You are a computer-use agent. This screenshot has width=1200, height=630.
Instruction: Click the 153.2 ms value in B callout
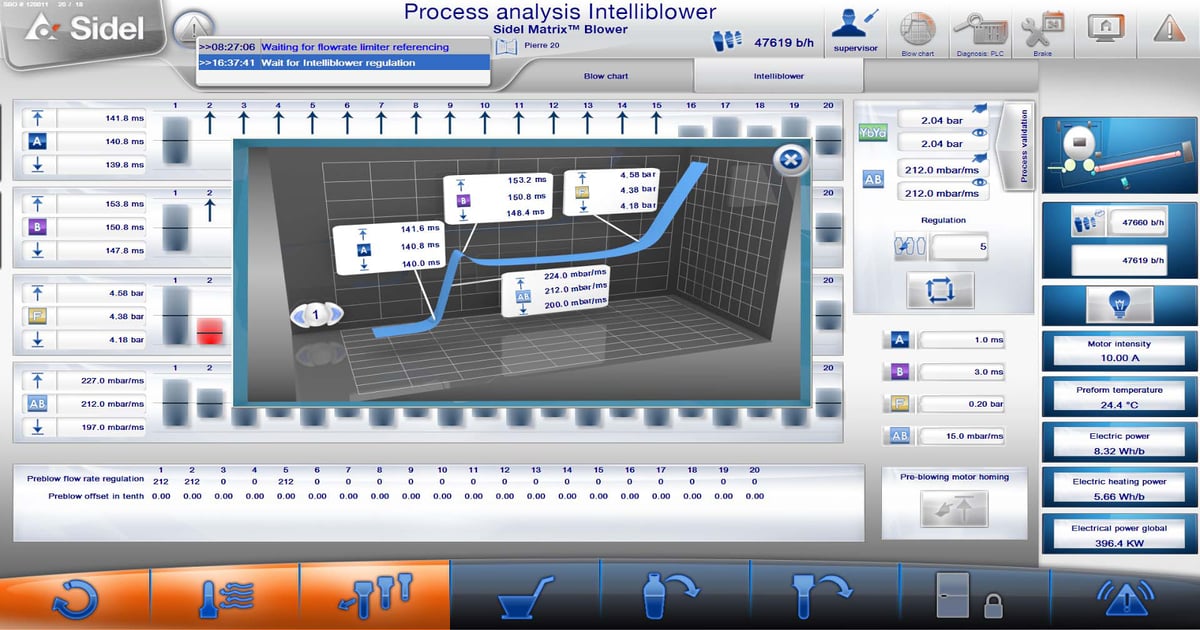(529, 181)
